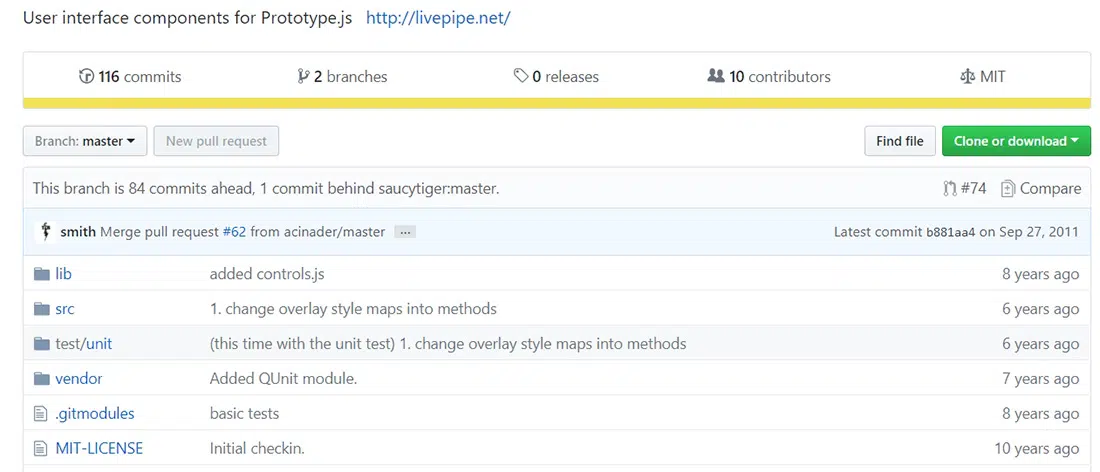Open the livepipe.net homepage link
Viewport: 1100px width, 472px height.
[x=438, y=18]
